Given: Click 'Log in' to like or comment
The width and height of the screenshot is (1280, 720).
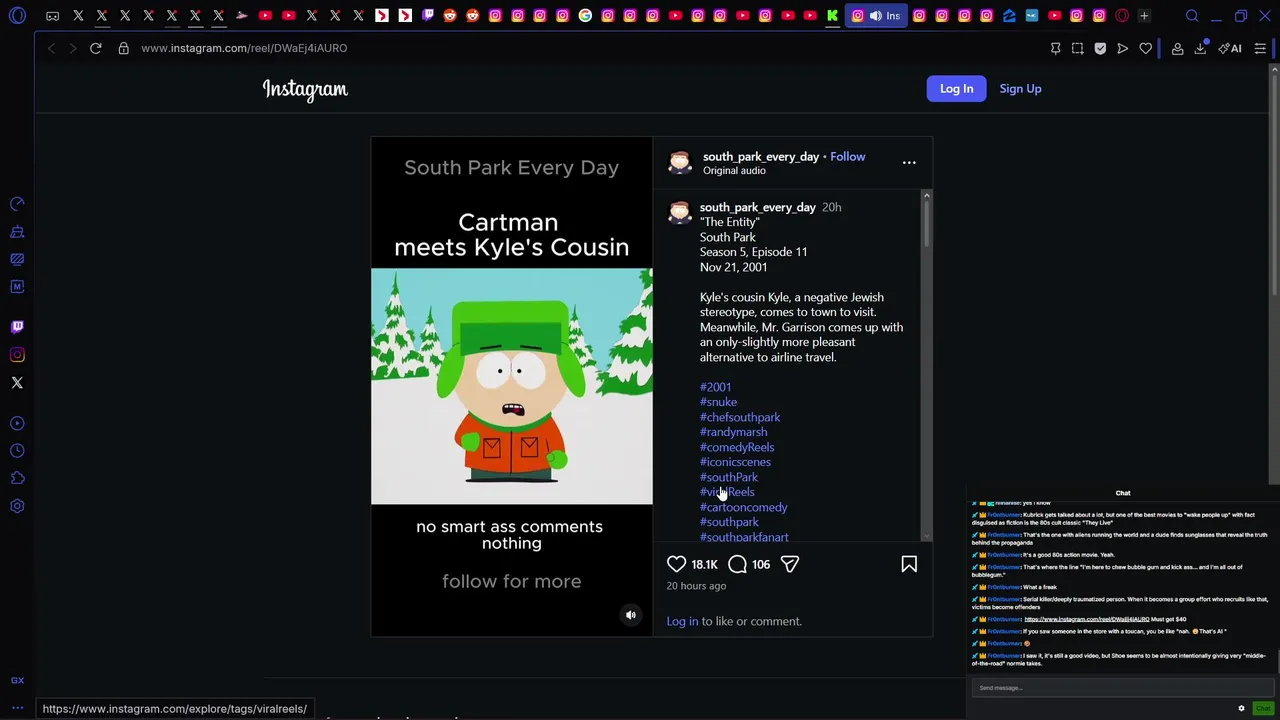Looking at the screenshot, I should click(x=682, y=621).
